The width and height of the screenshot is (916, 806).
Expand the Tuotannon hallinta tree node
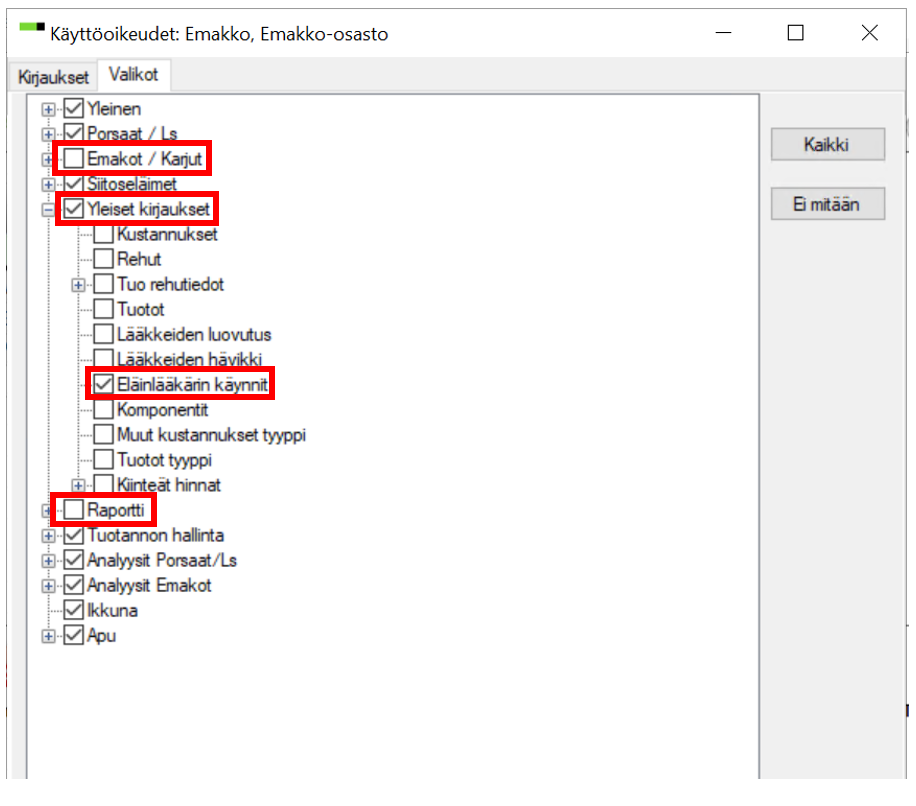coord(48,536)
